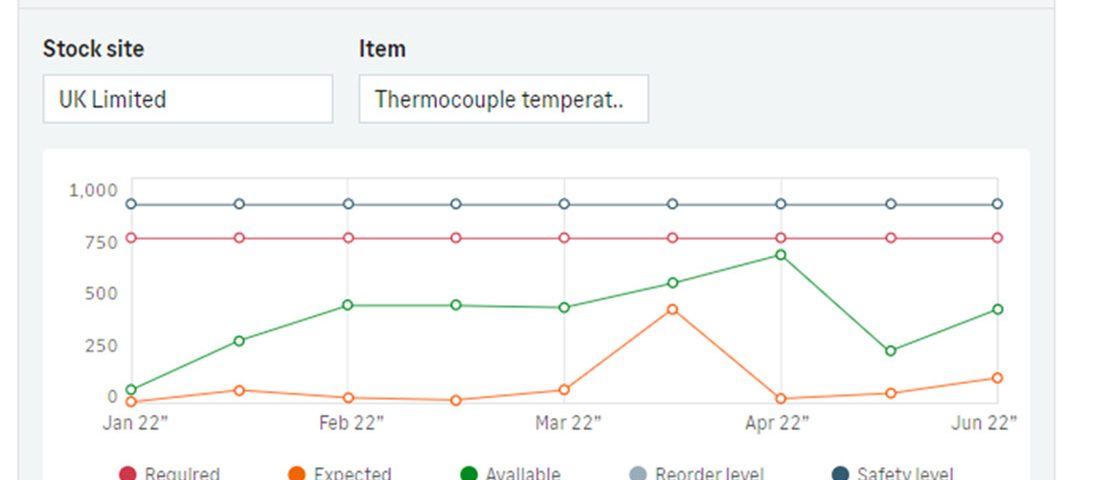Toggle the Reorder level legend dot
The image size is (1100, 480).
click(x=638, y=474)
